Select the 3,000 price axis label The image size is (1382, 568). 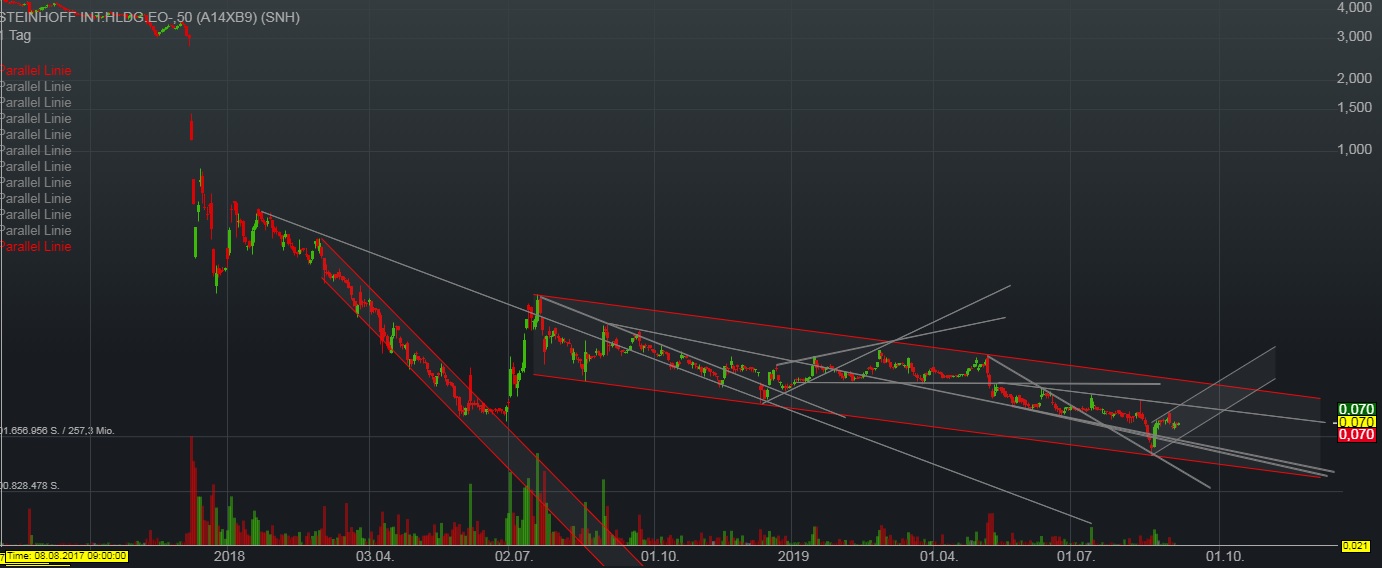pos(1354,36)
